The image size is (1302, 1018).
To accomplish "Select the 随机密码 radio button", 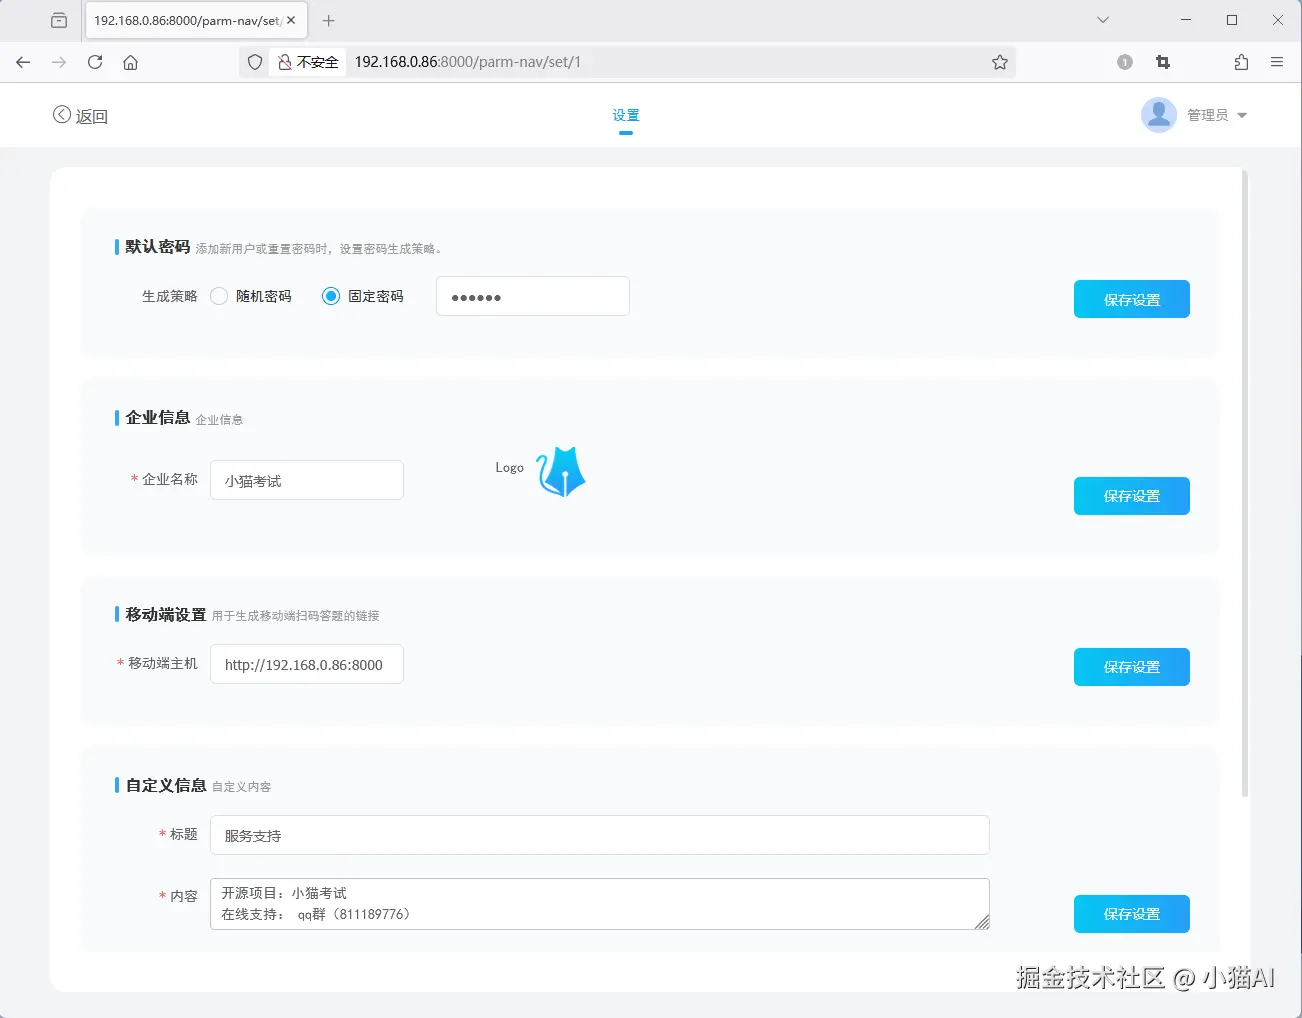I will pos(218,296).
